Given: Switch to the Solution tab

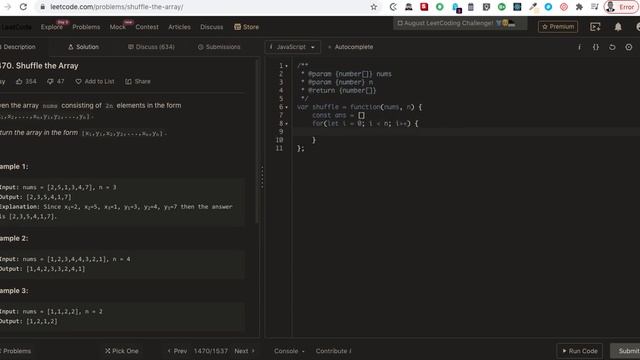Looking at the screenshot, I should point(83,47).
